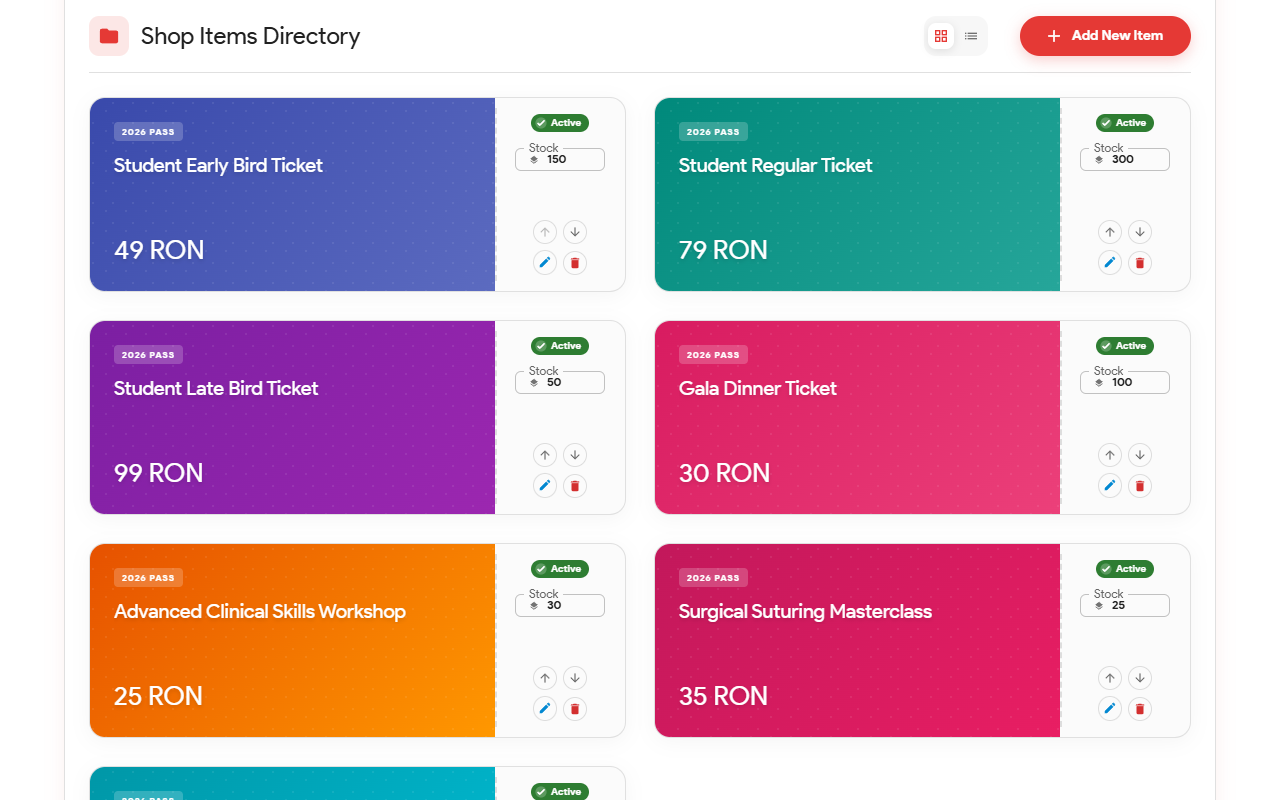
Task: Delete the Student Early Bird Ticket
Action: point(574,263)
